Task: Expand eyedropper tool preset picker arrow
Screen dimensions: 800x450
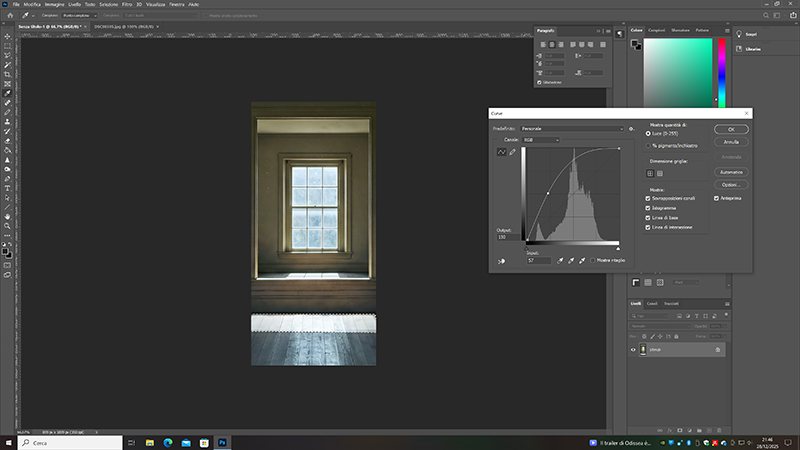Action: 33,16
